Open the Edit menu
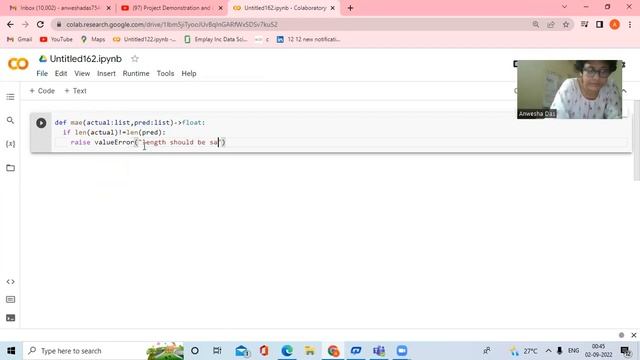 pyautogui.click(x=61, y=73)
